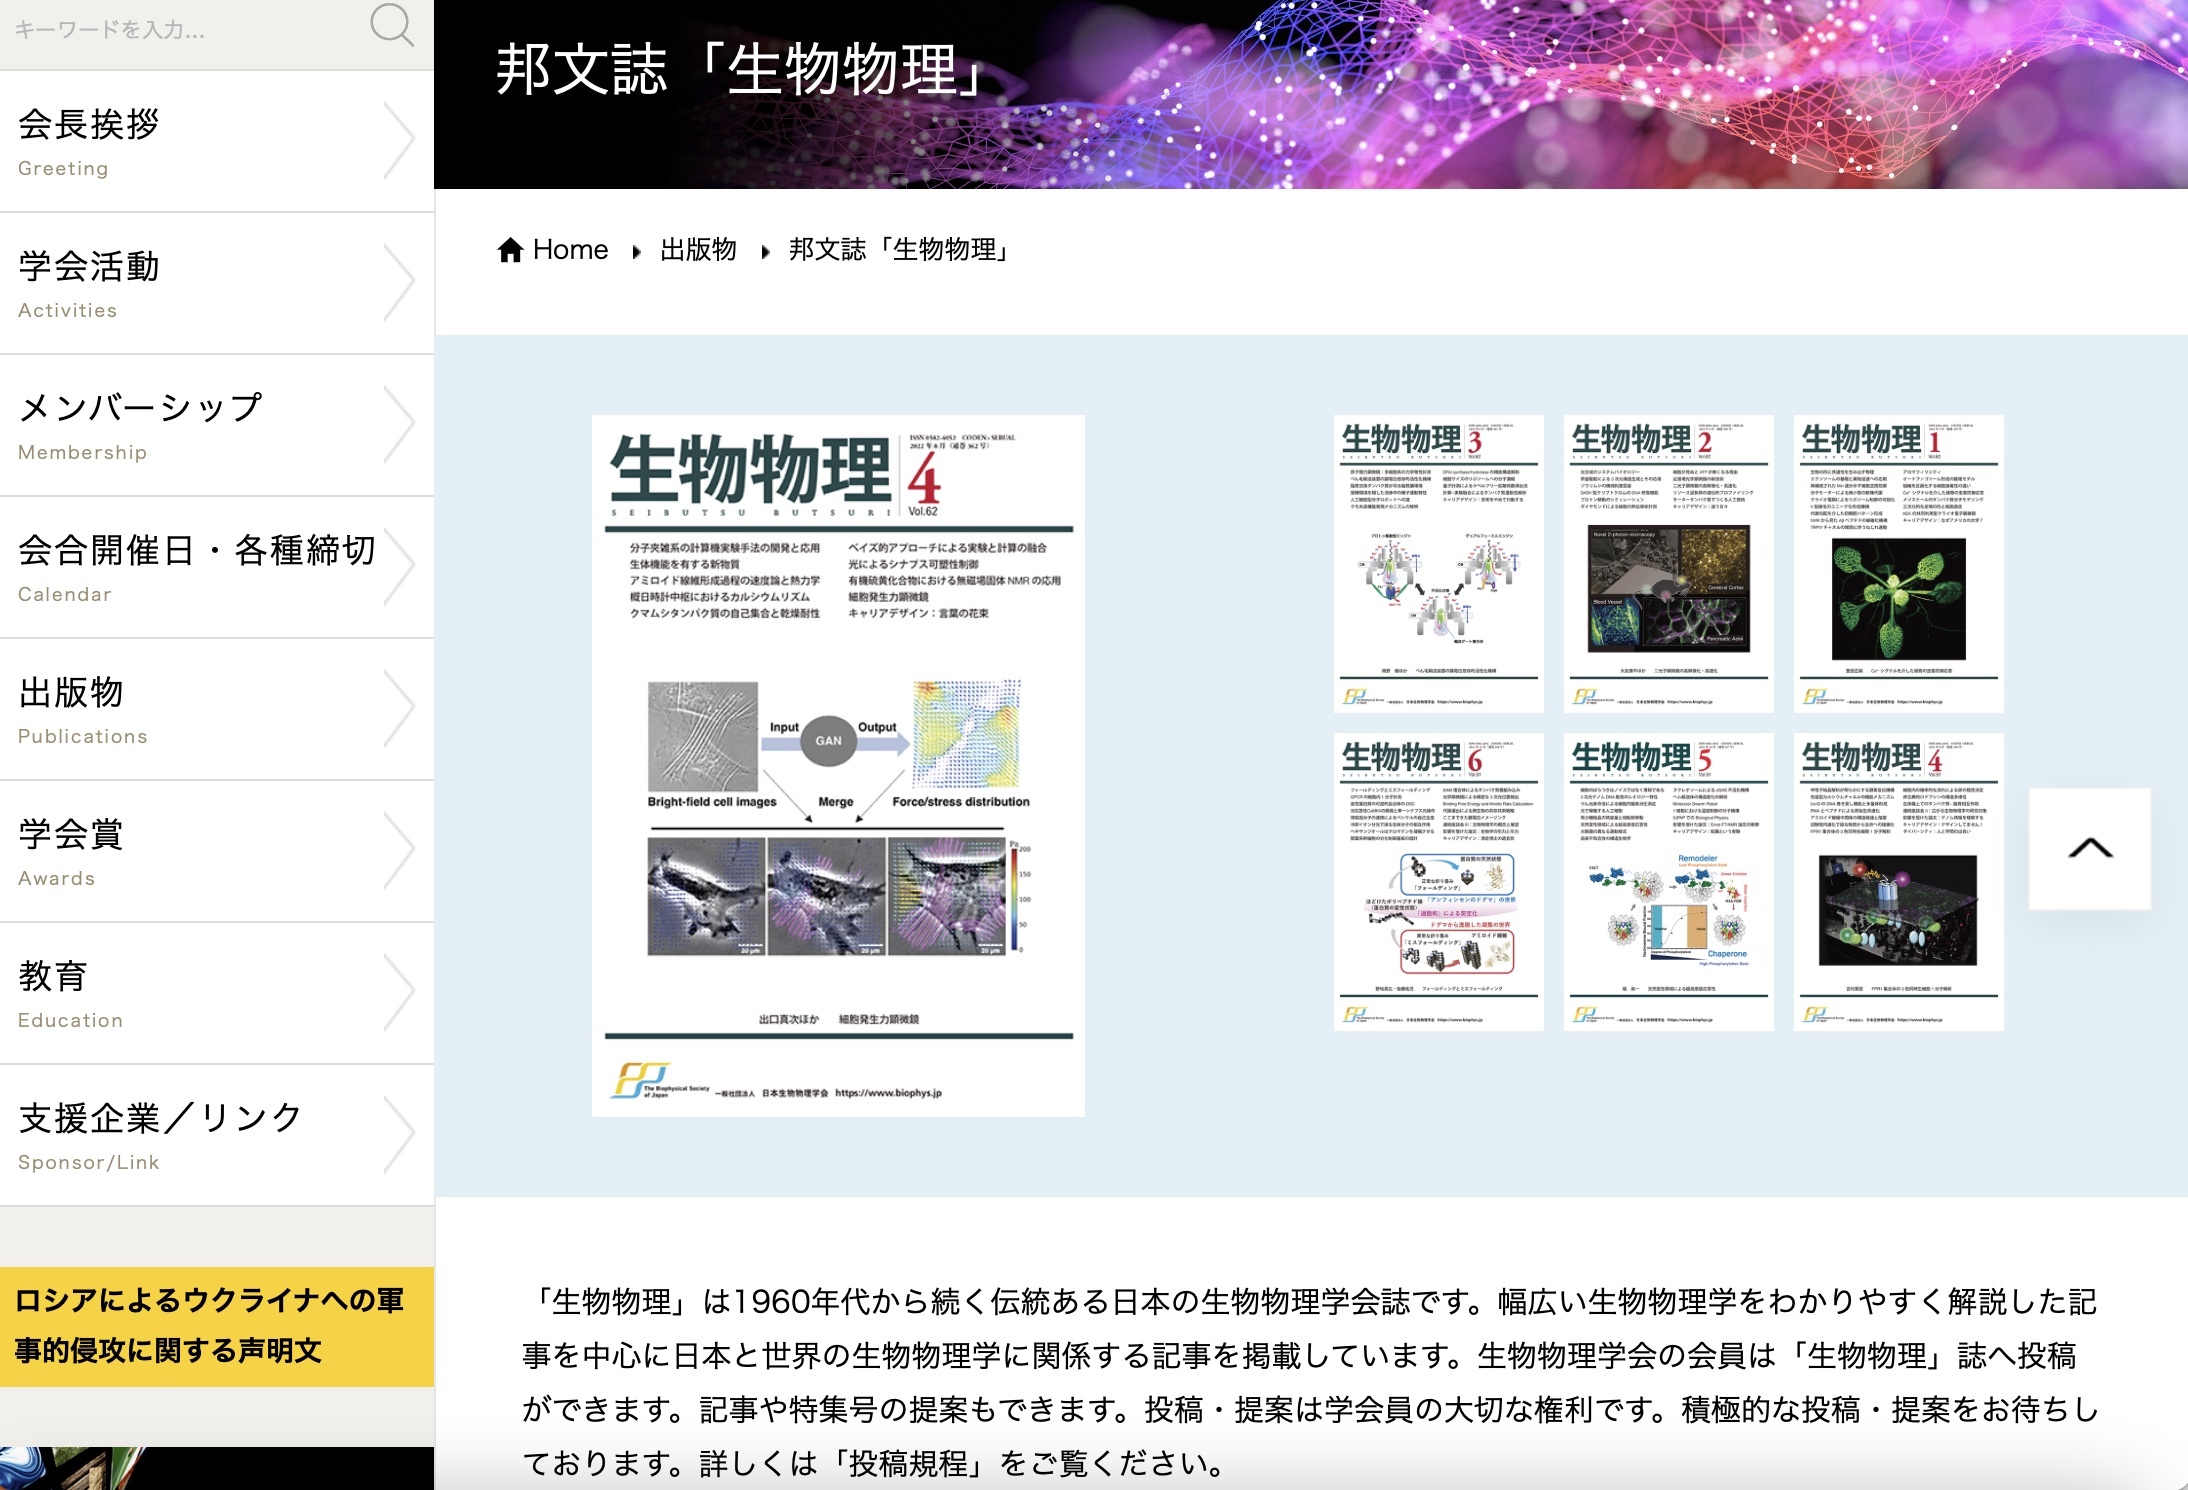The width and height of the screenshot is (2188, 1490).
Task: Expand the 学会活動 Activities chevron
Action: pyautogui.click(x=399, y=283)
